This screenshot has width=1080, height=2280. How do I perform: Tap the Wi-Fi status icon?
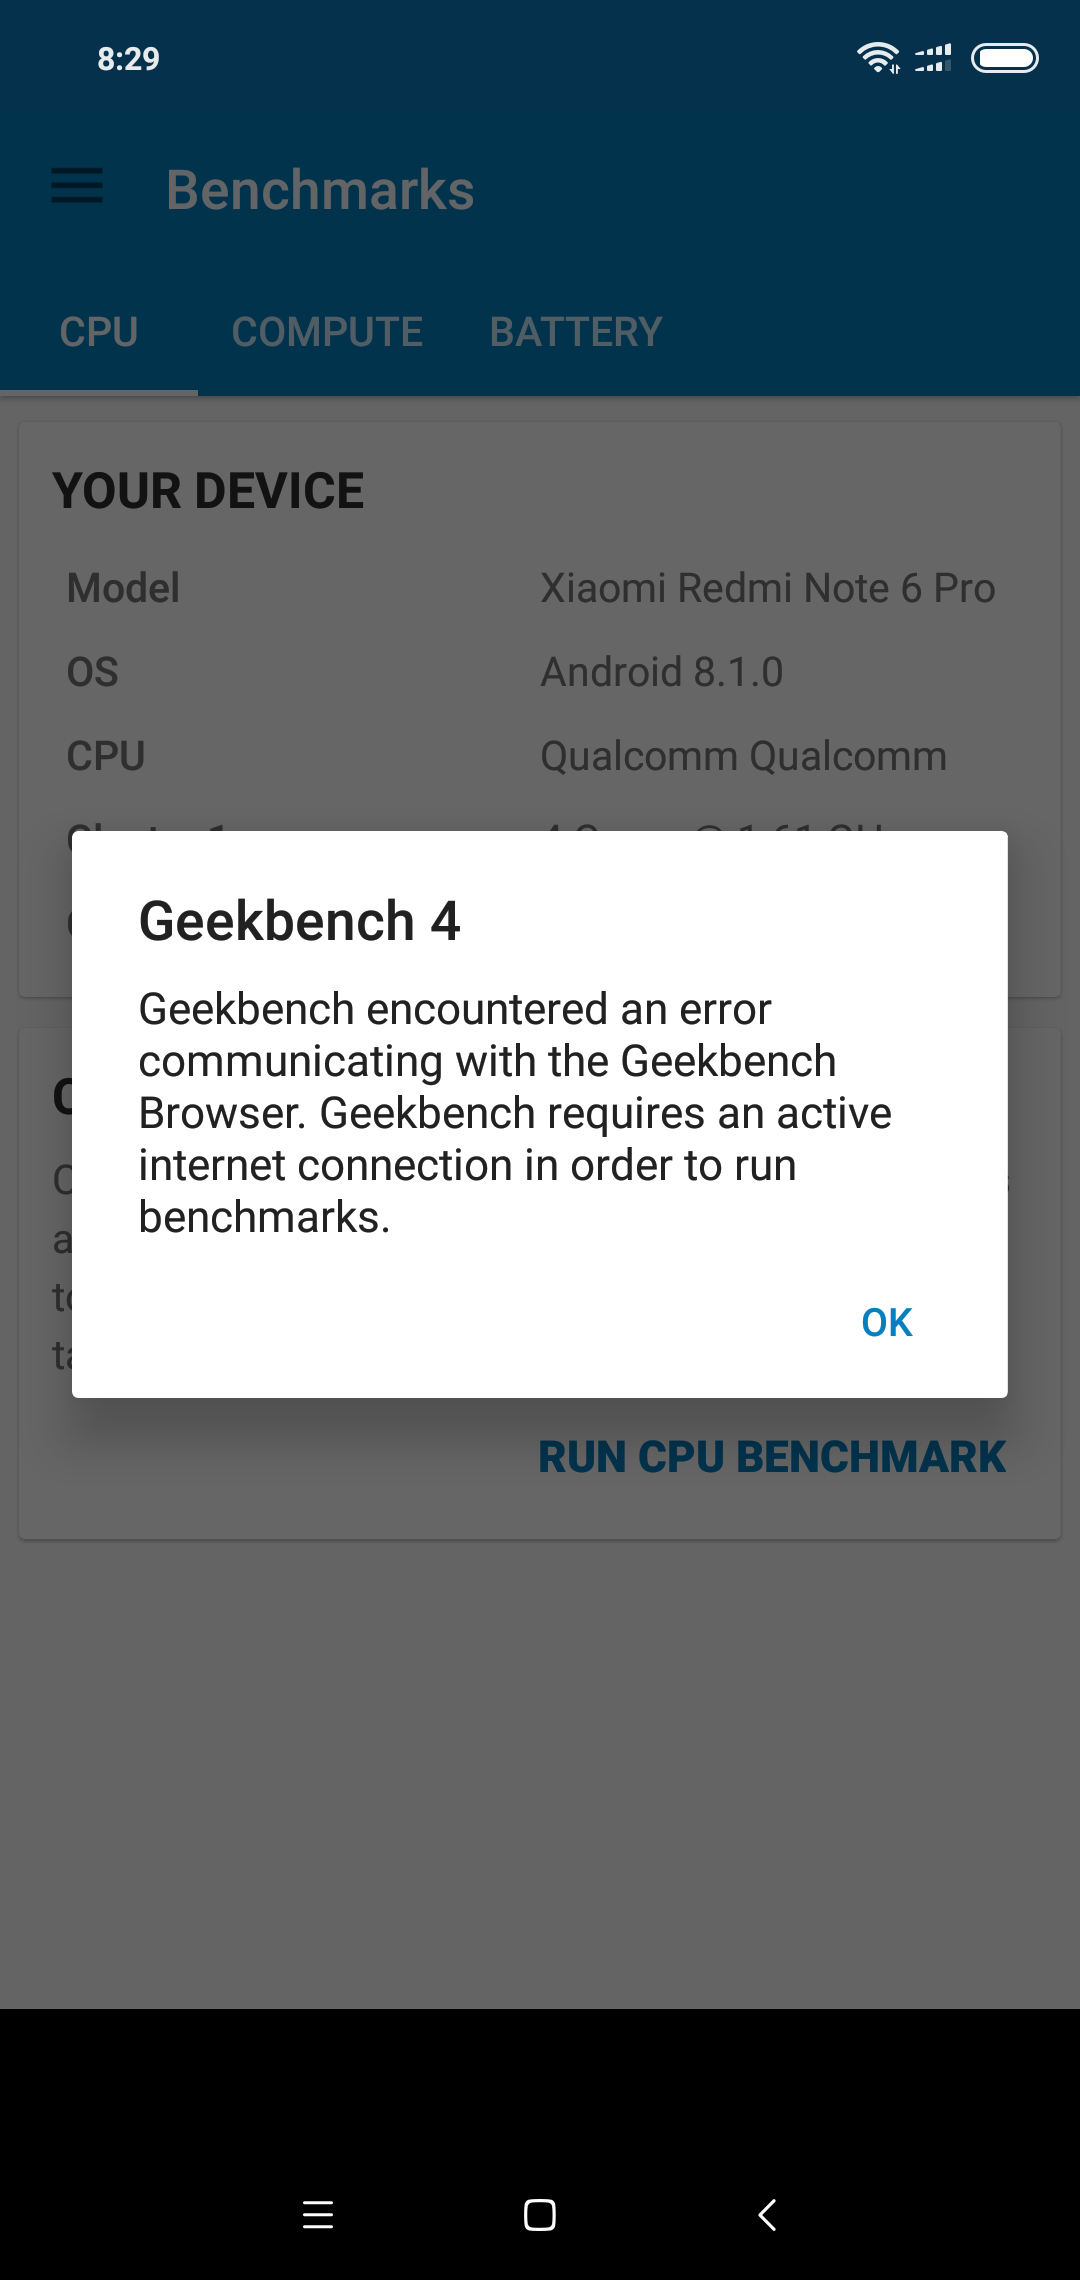point(878,58)
